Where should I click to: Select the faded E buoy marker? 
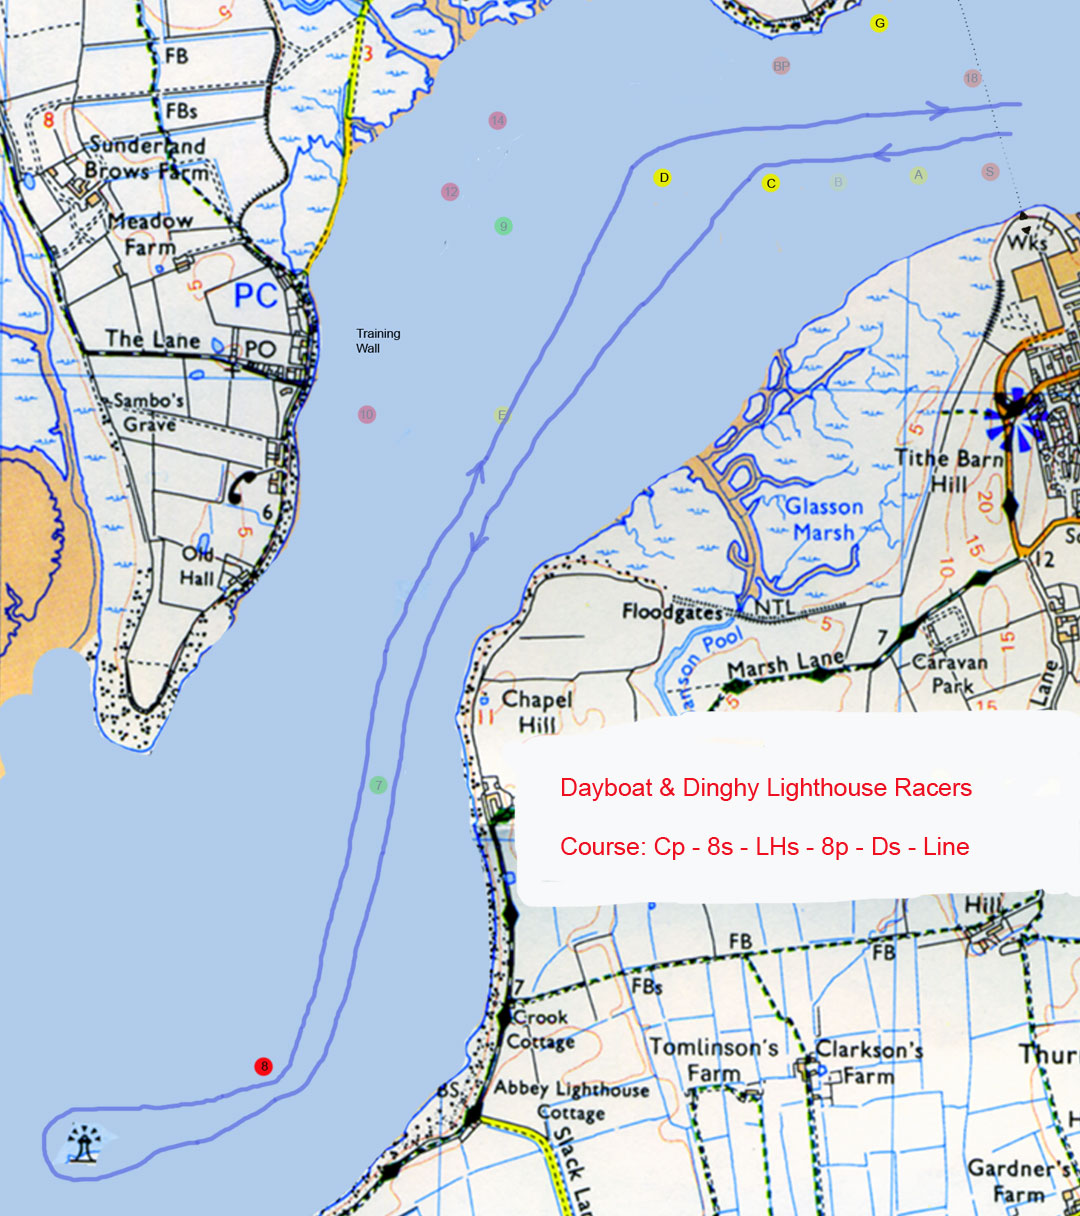coord(501,415)
